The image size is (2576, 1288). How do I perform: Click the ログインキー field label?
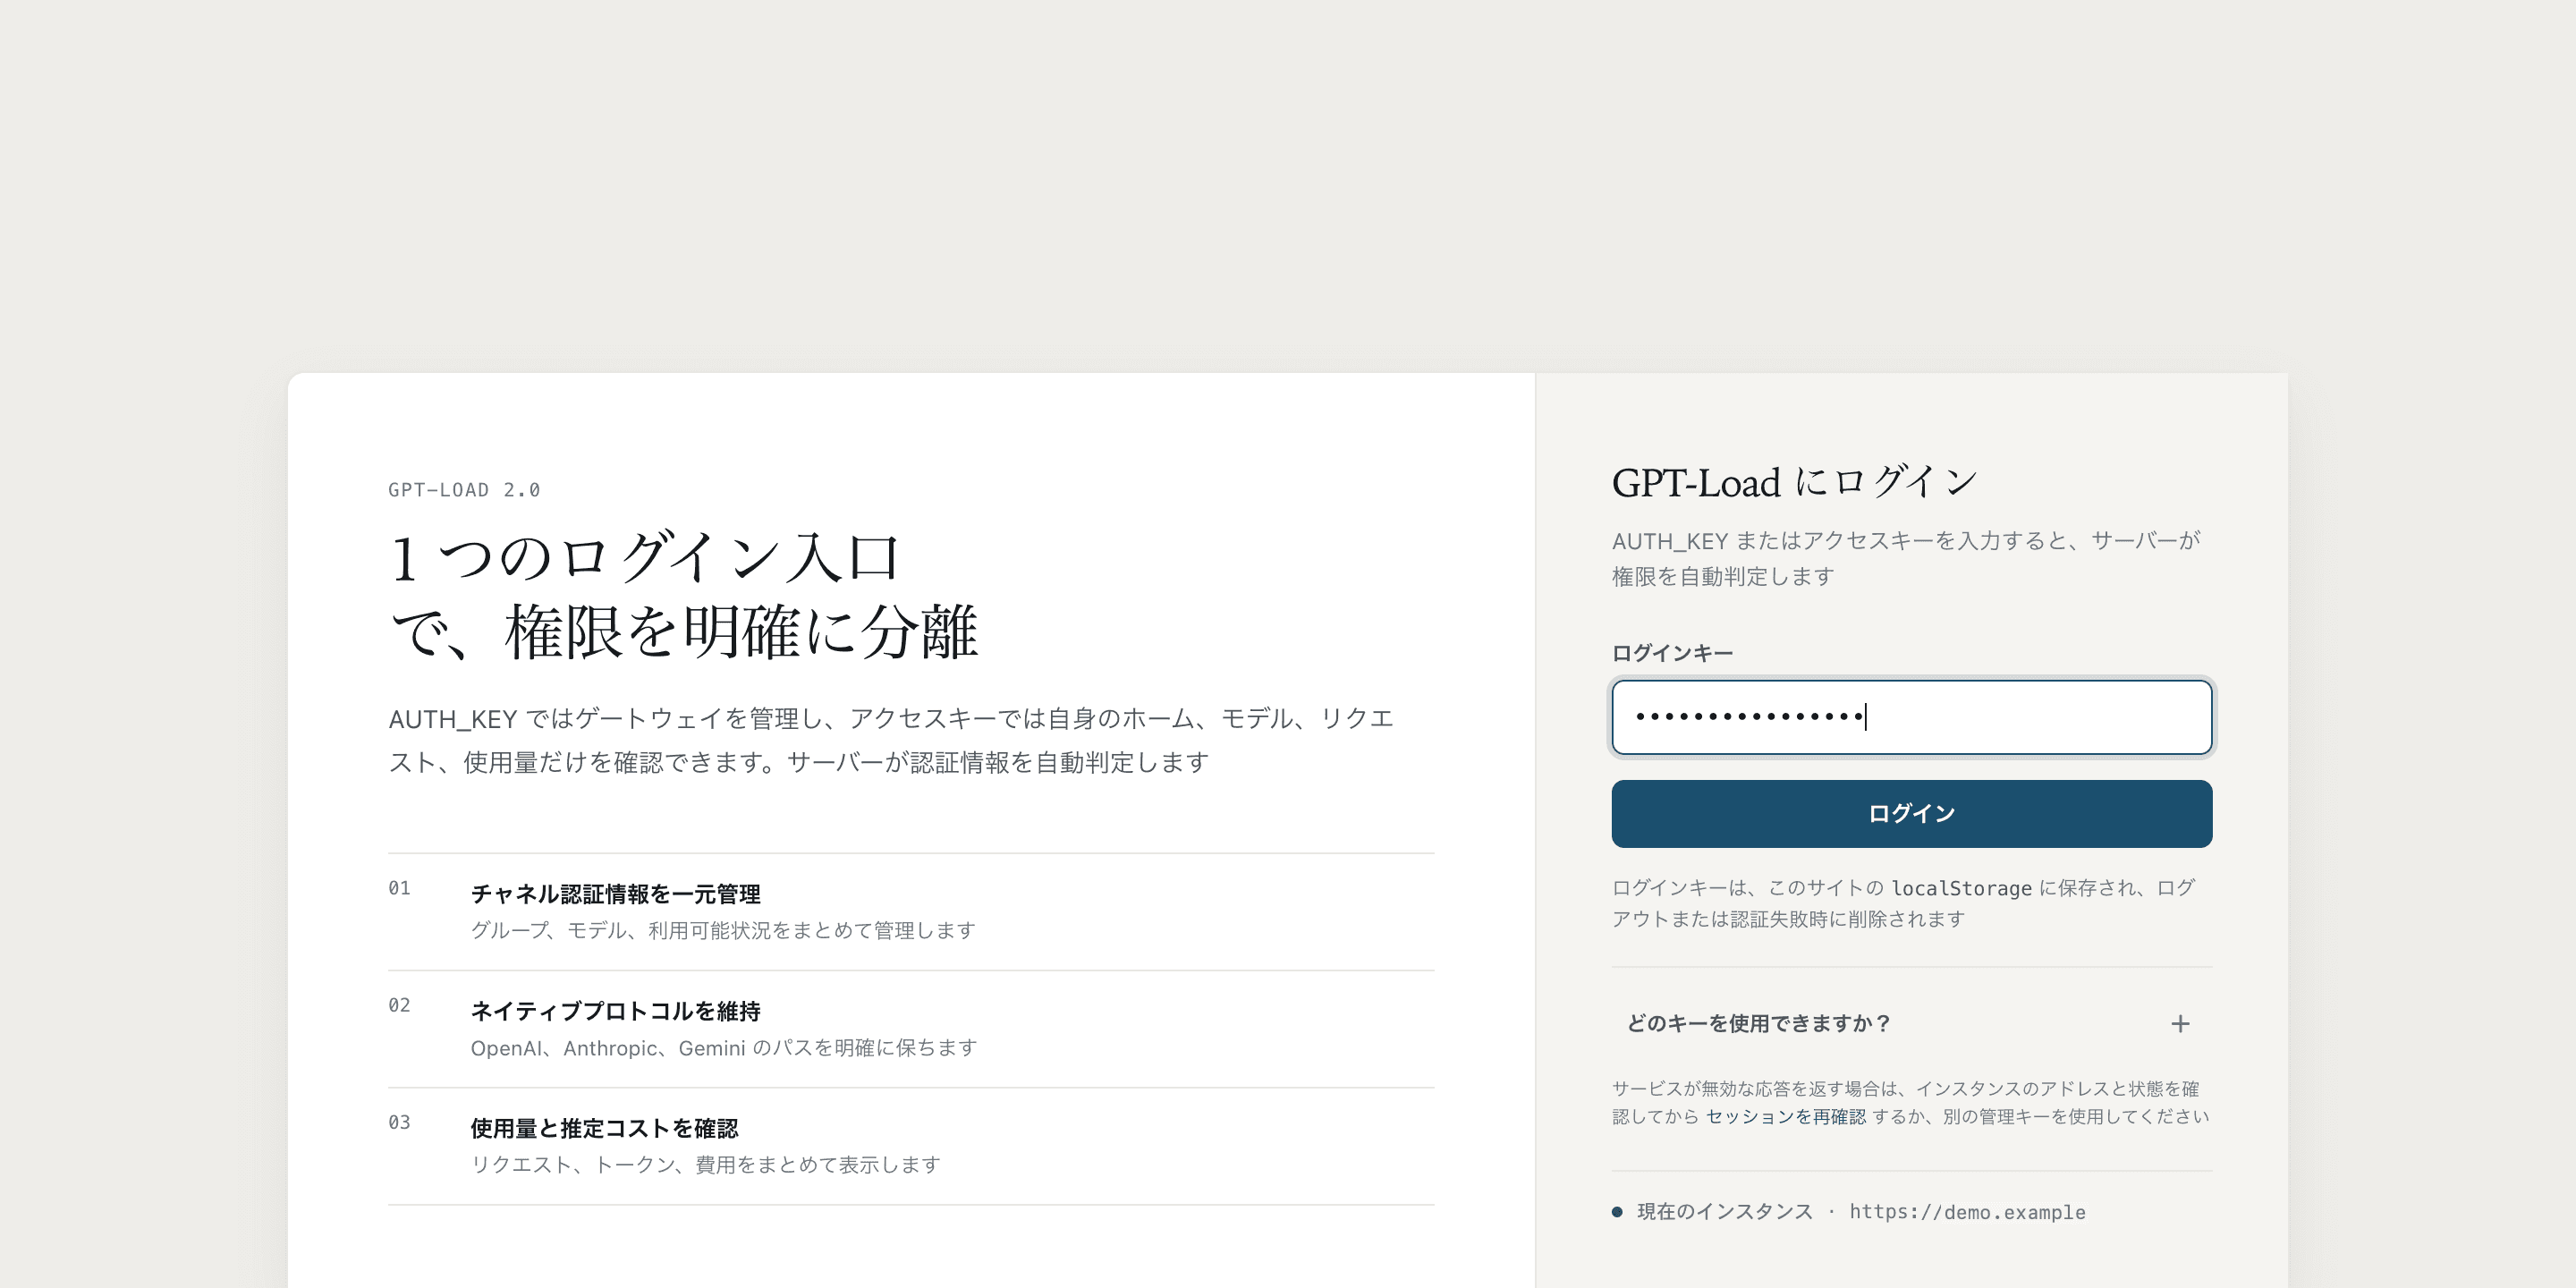coord(1672,653)
